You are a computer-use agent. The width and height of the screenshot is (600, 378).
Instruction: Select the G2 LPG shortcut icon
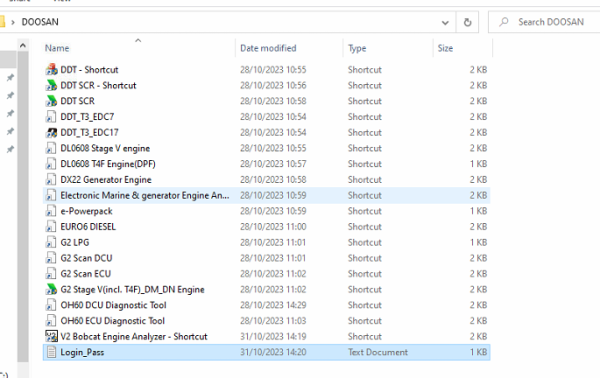tap(51, 242)
